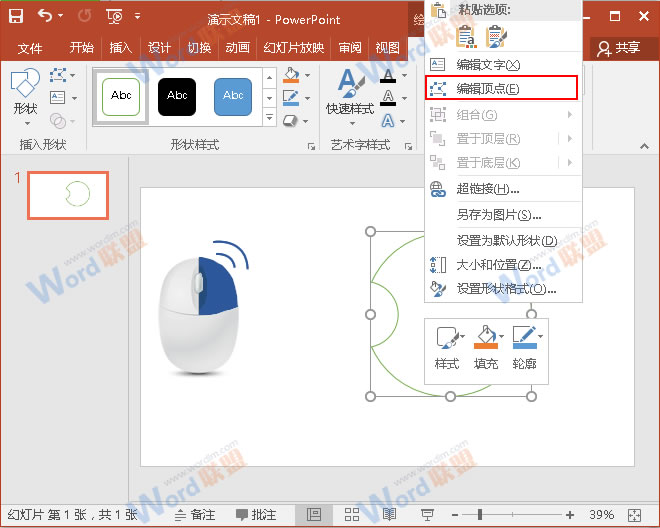This screenshot has width=660, height=528.
Task: Open the 形状 shapes dropdown
Action: 25,95
